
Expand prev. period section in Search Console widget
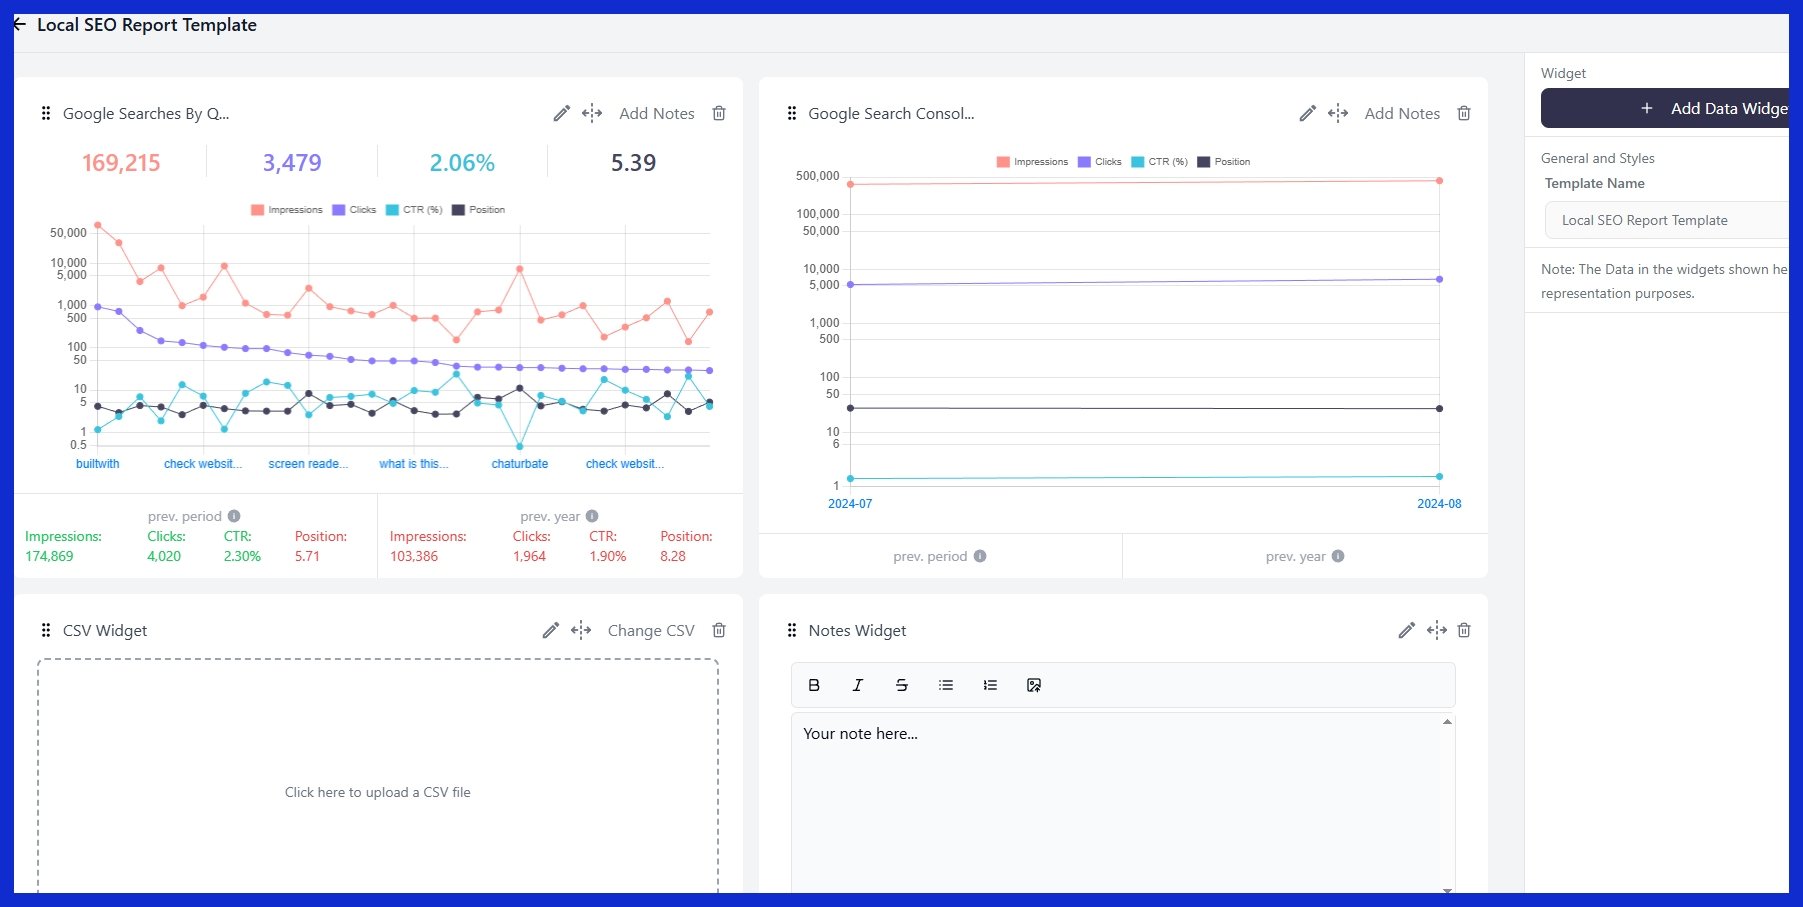939,556
